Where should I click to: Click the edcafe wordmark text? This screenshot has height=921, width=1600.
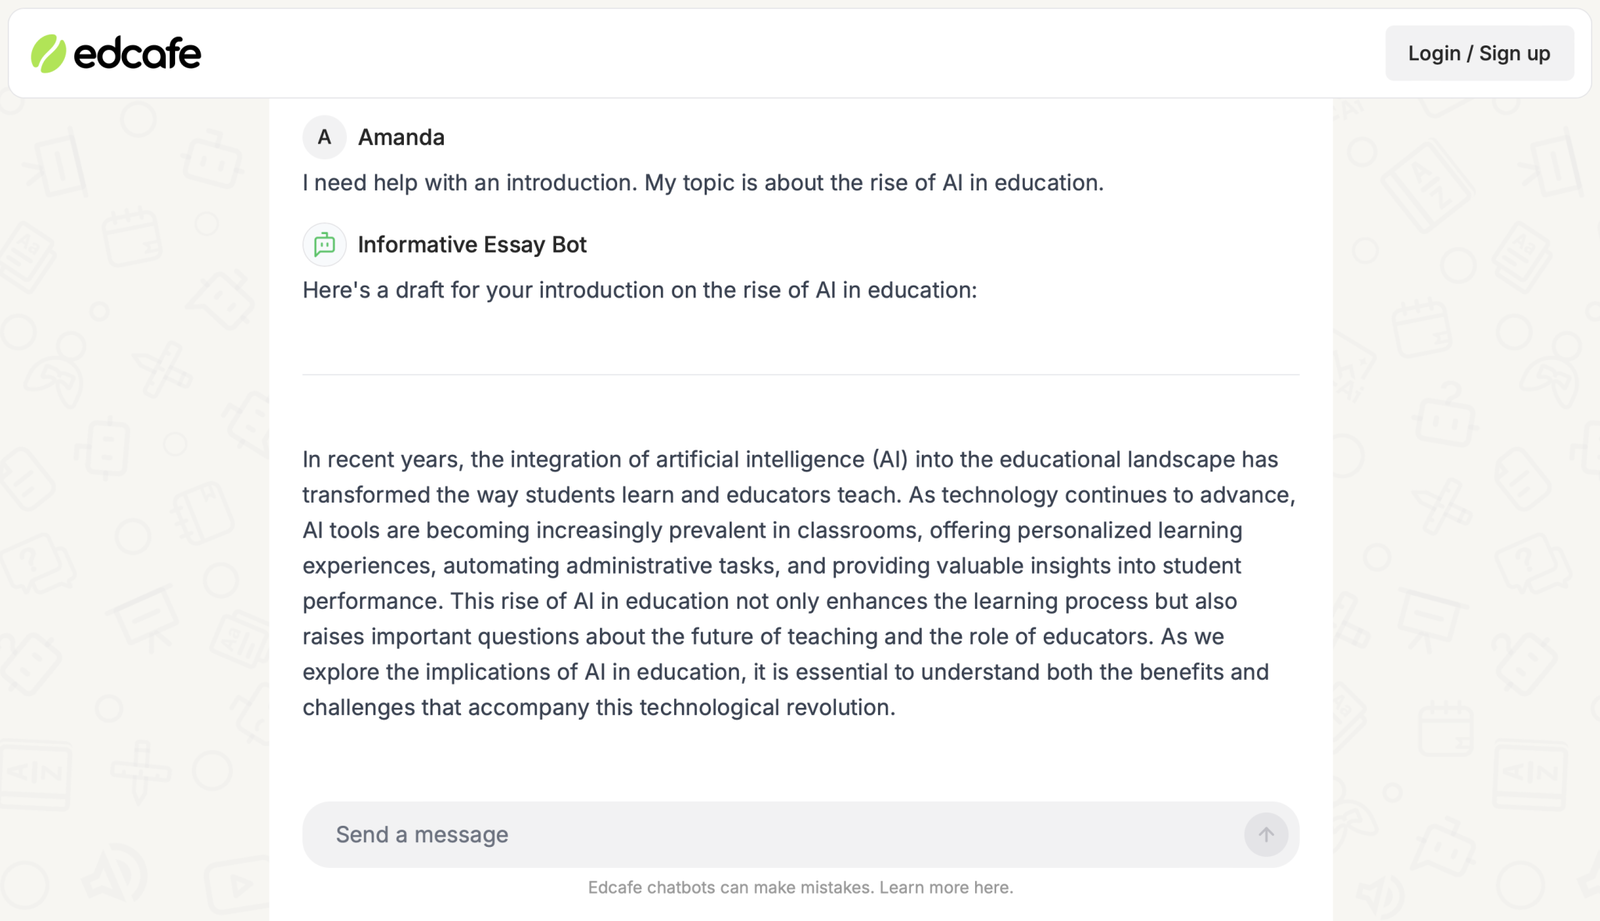pyautogui.click(x=138, y=54)
